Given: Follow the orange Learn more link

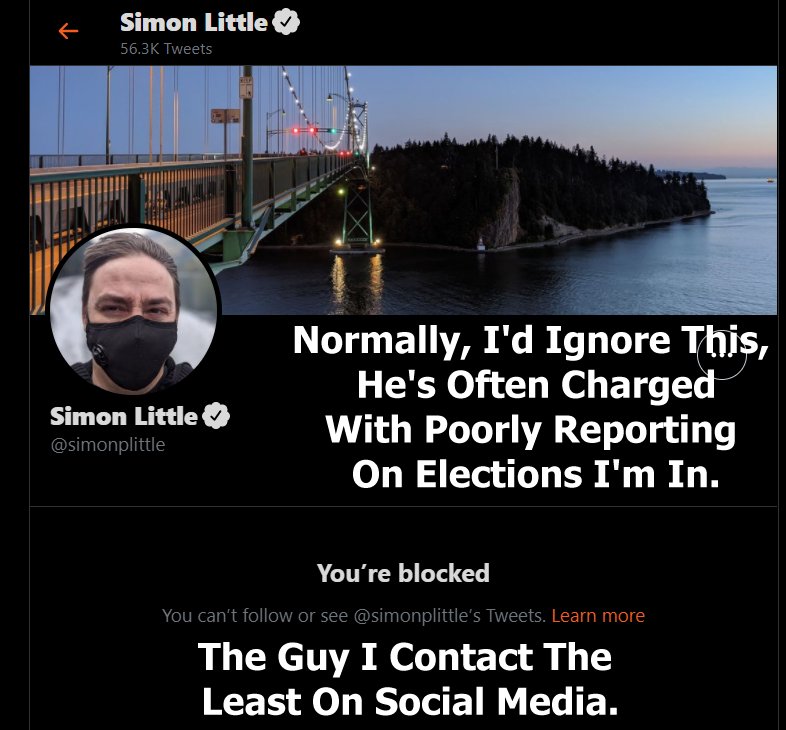Looking at the screenshot, I should click(x=598, y=615).
